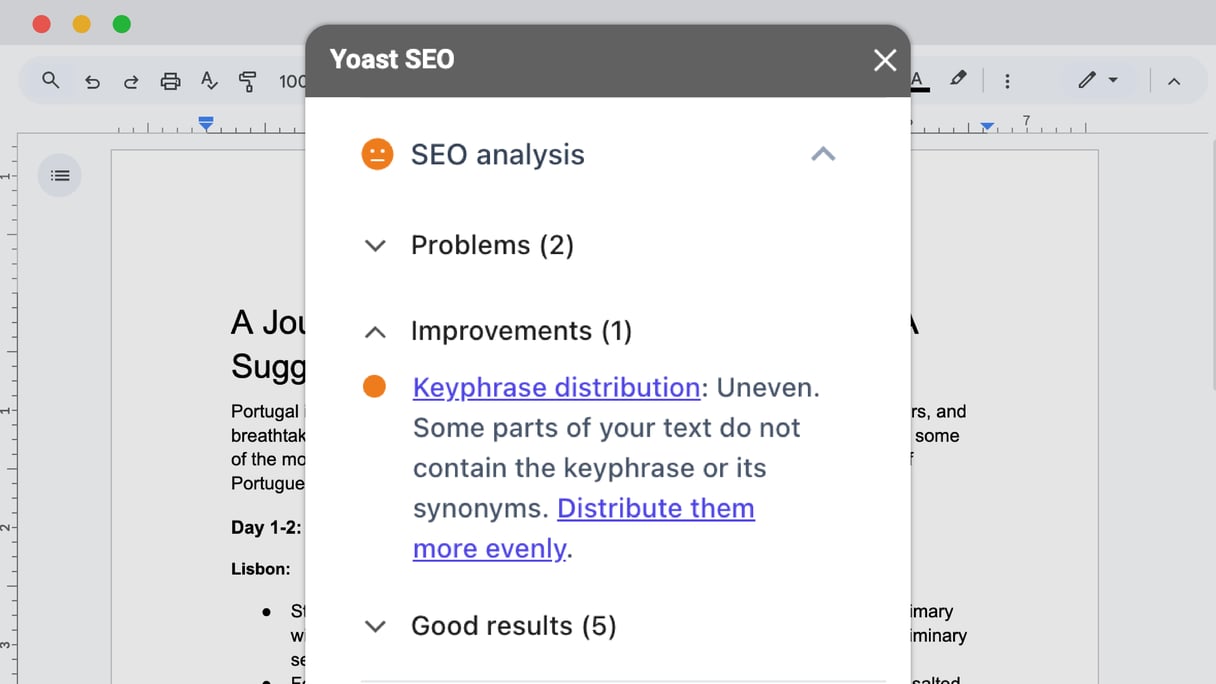1216x684 pixels.
Task: Open the Keyphrase distribution link
Action: pyautogui.click(x=556, y=387)
